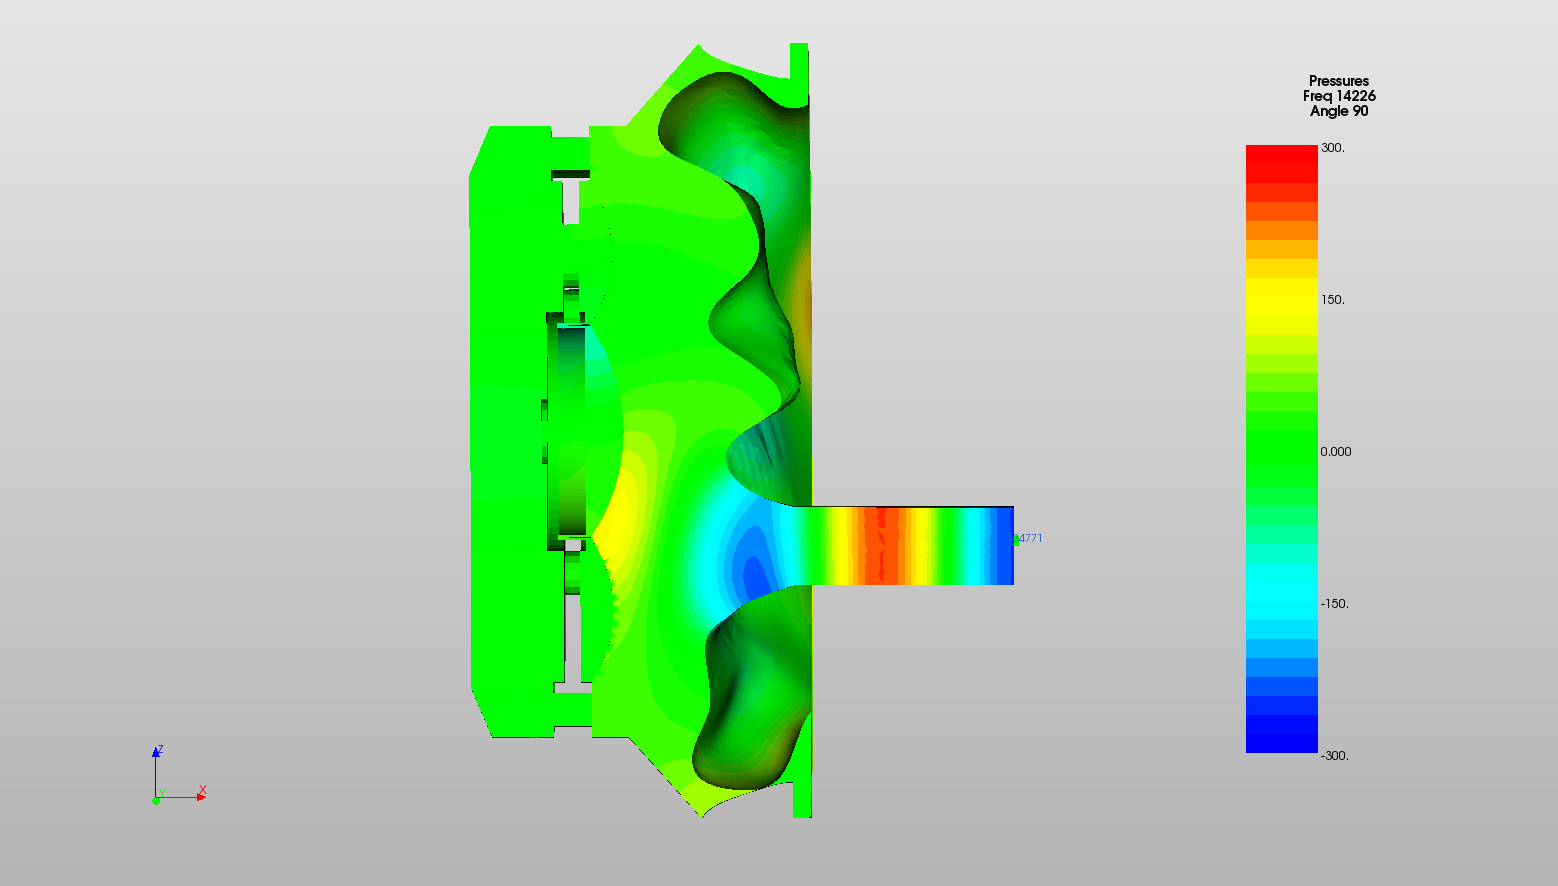The height and width of the screenshot is (886, 1558).
Task: Click the node label ending in 4771
Action: [1030, 538]
